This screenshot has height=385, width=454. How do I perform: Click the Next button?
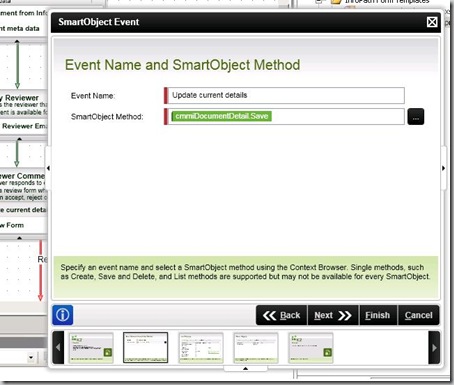click(333, 315)
